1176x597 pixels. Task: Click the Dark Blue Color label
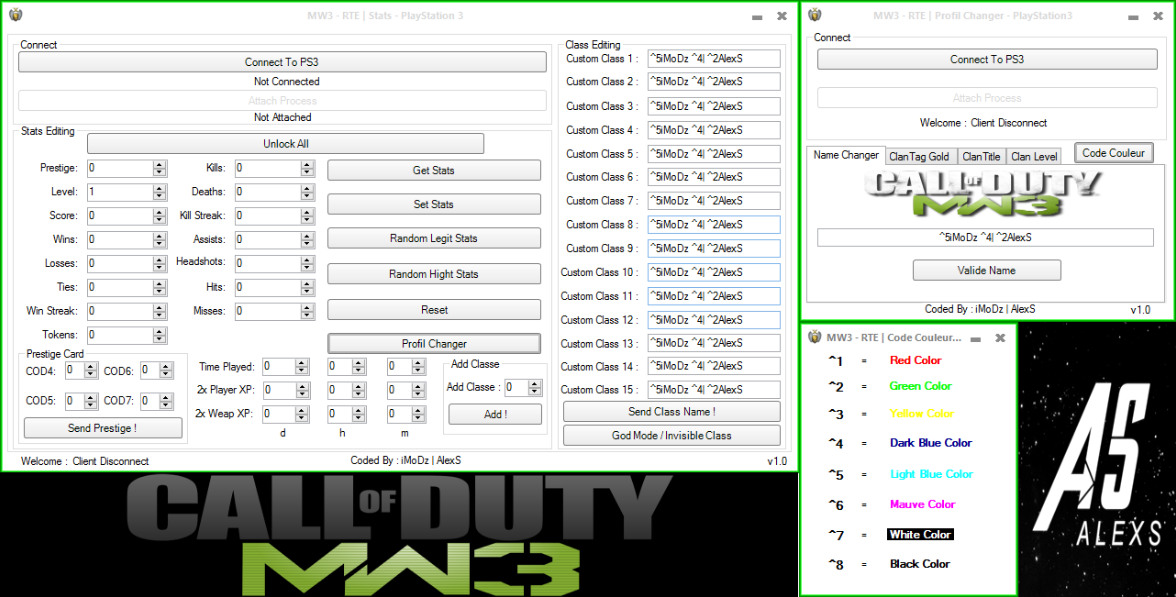931,442
